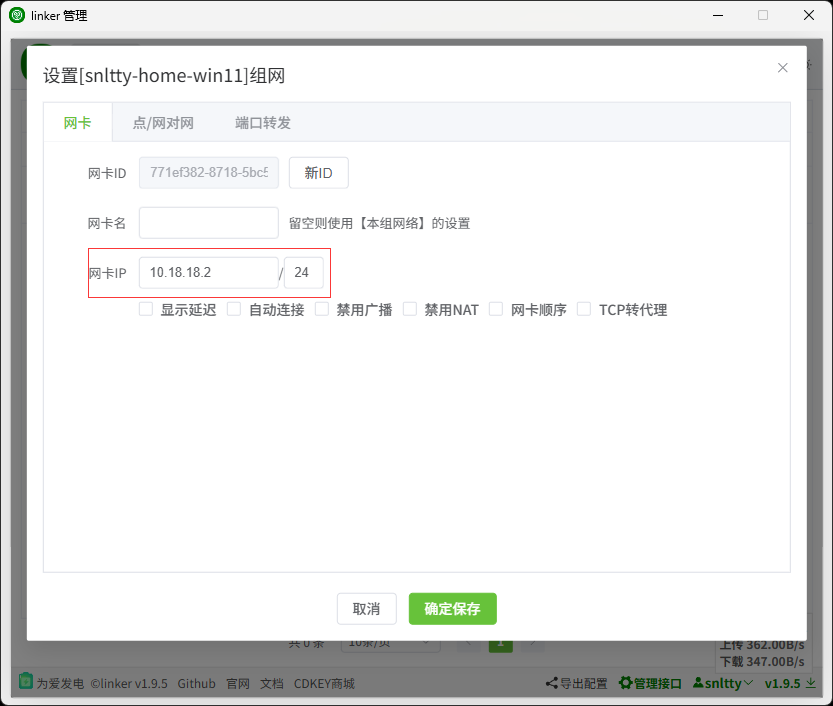This screenshot has height=706, width=833.
Task: Click the v1.9.5 download update icon
Action: tap(811, 683)
